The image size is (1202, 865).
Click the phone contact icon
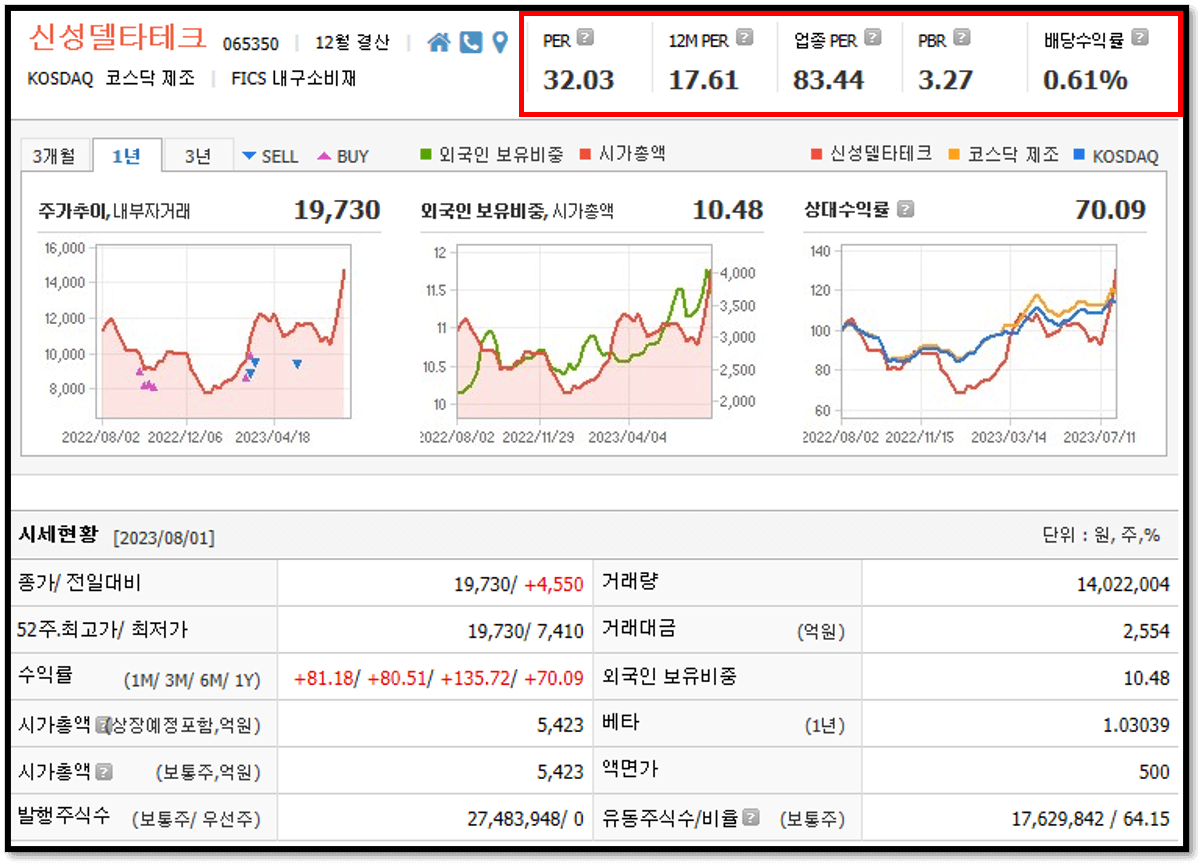point(471,42)
